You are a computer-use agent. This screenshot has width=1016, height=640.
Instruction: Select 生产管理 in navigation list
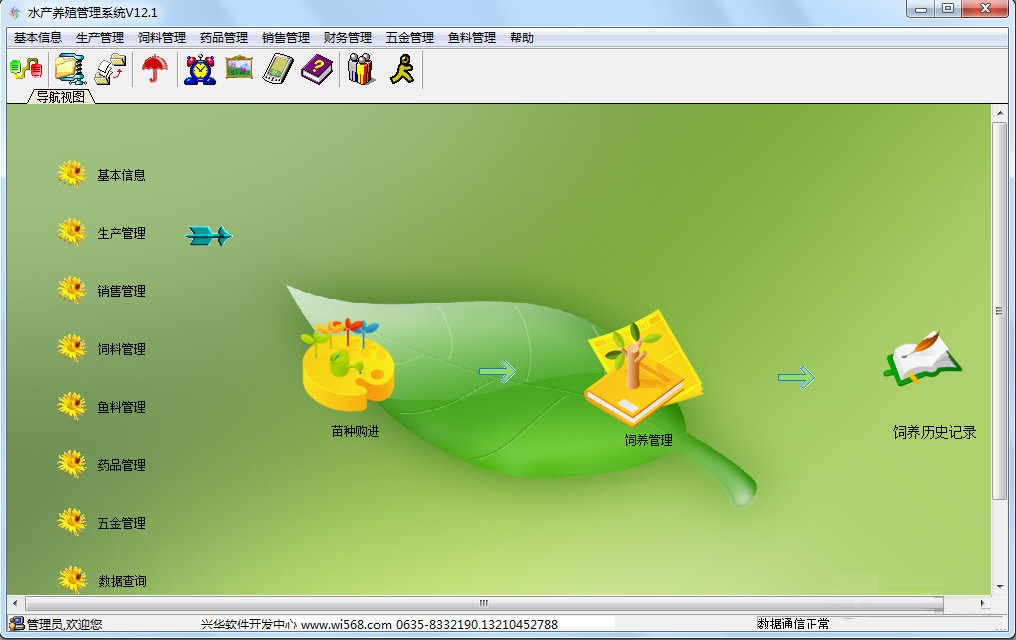click(x=121, y=233)
